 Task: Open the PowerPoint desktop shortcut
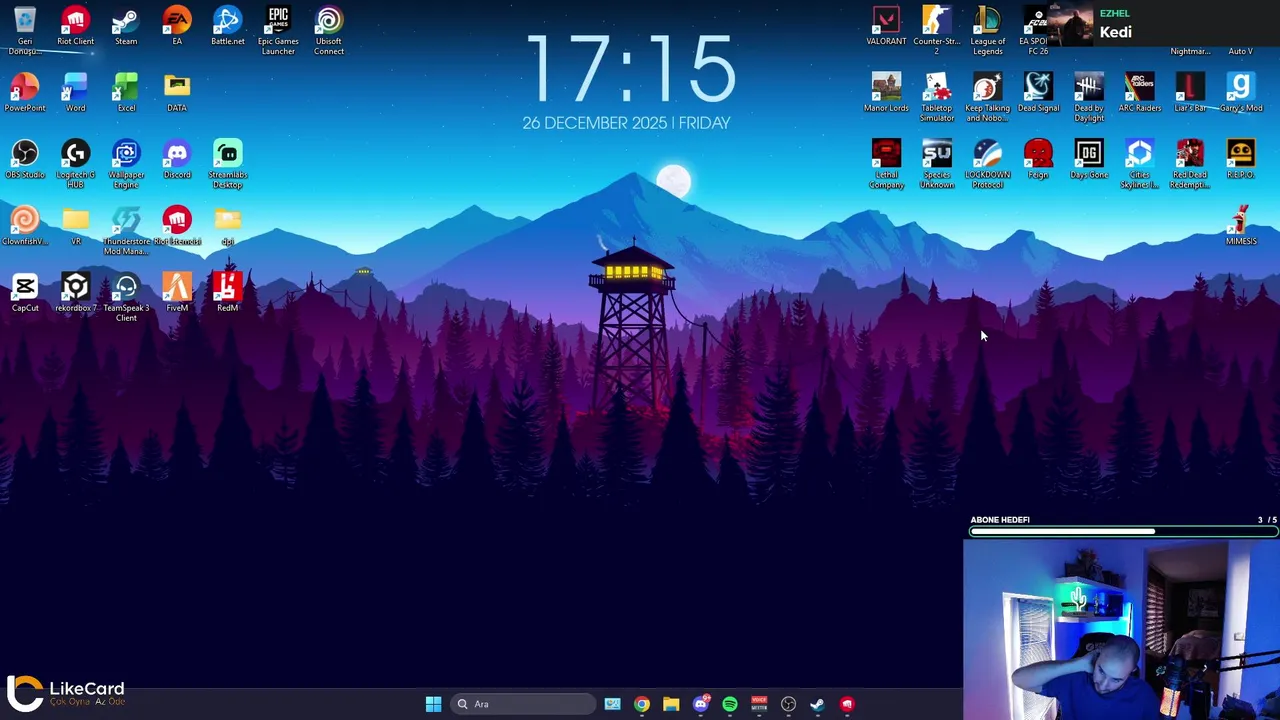pyautogui.click(x=25, y=92)
